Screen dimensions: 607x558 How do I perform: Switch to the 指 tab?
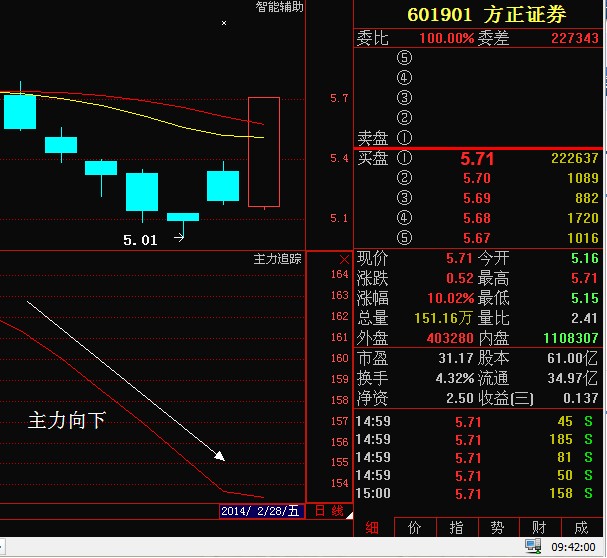pyautogui.click(x=457, y=528)
